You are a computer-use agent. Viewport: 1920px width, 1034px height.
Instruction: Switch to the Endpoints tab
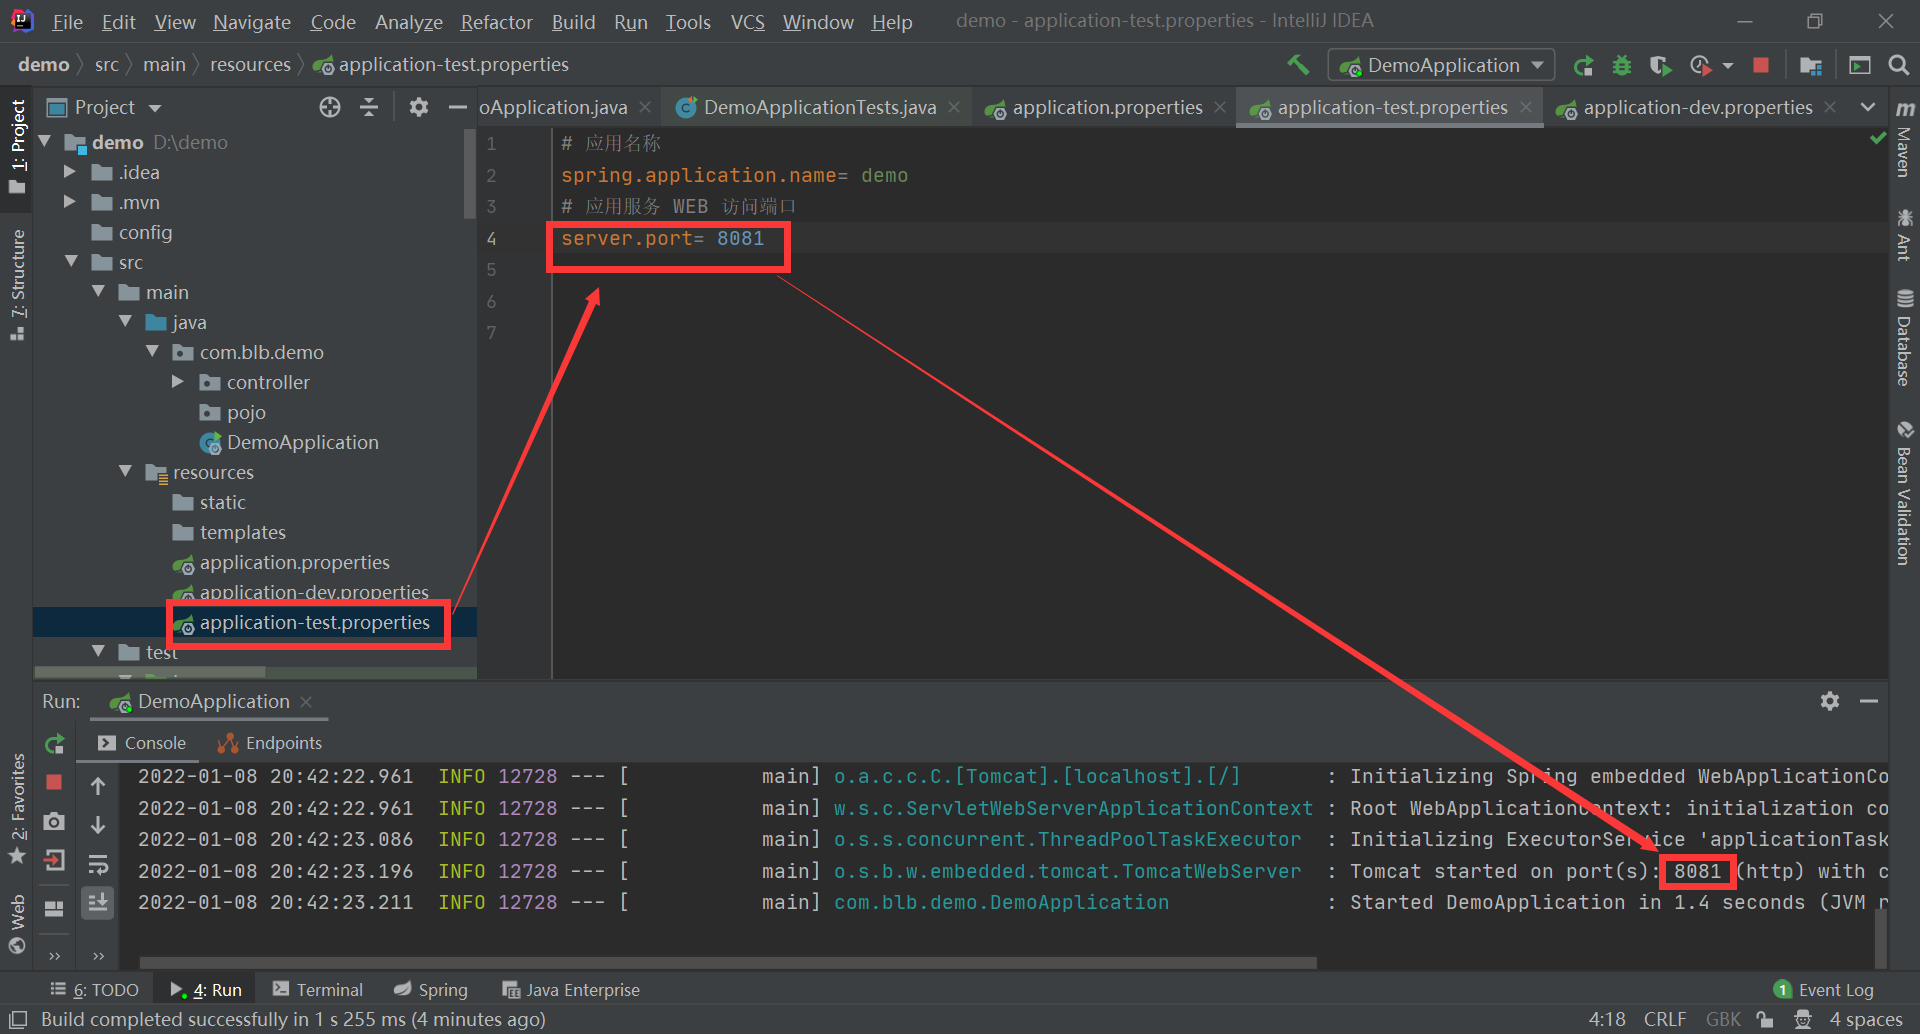click(270, 743)
